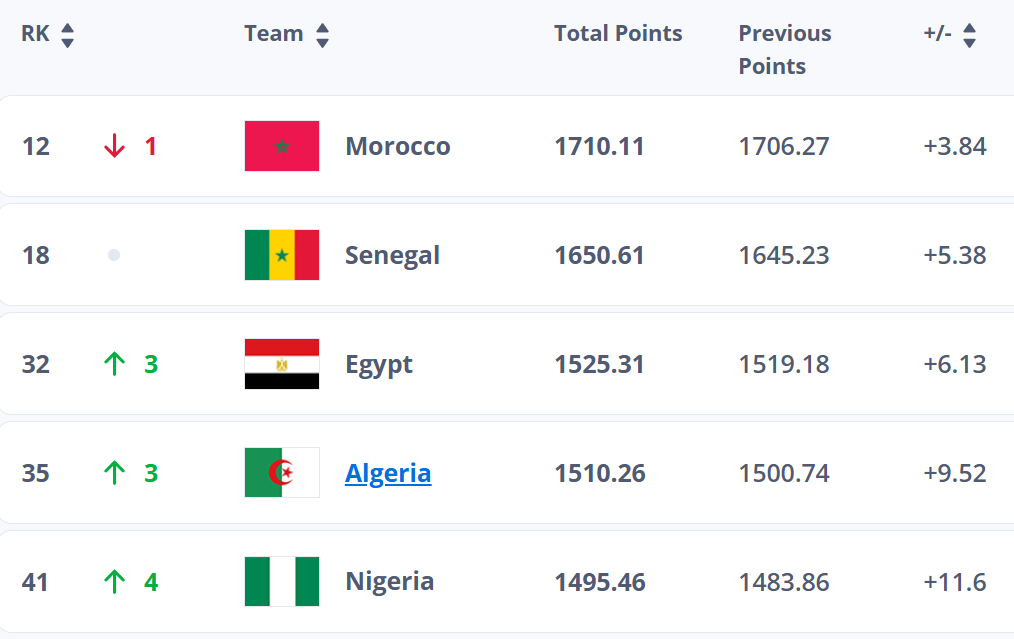The width and height of the screenshot is (1014, 639).
Task: Click the grey dot indicator beside Senegal
Action: tap(113, 255)
